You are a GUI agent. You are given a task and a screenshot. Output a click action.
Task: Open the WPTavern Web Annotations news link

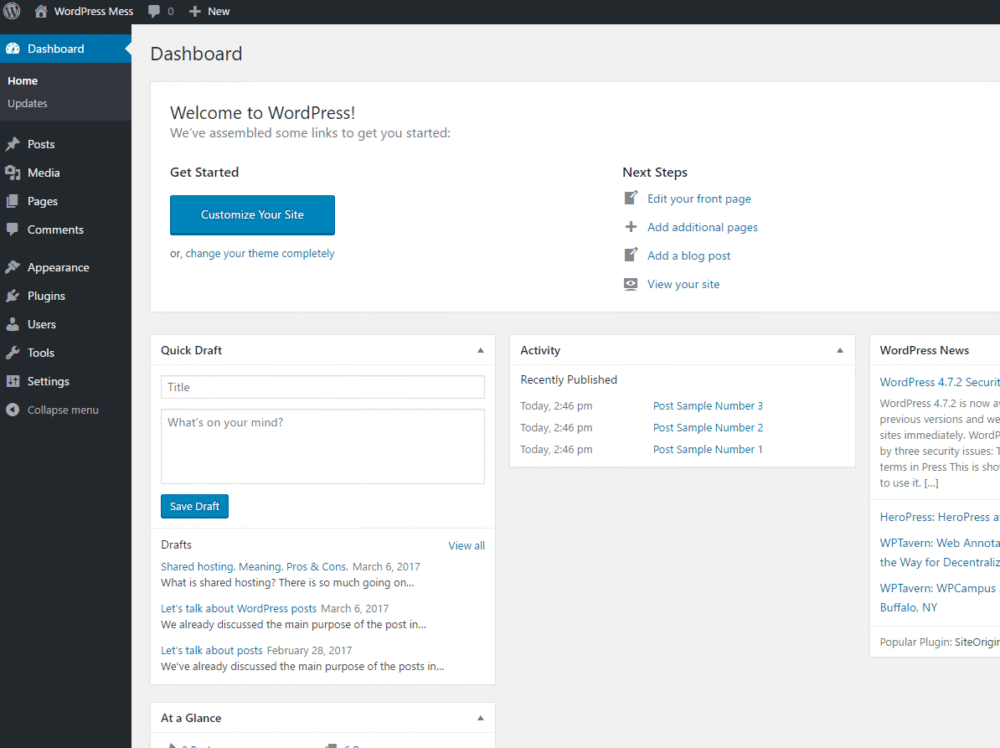click(x=939, y=552)
